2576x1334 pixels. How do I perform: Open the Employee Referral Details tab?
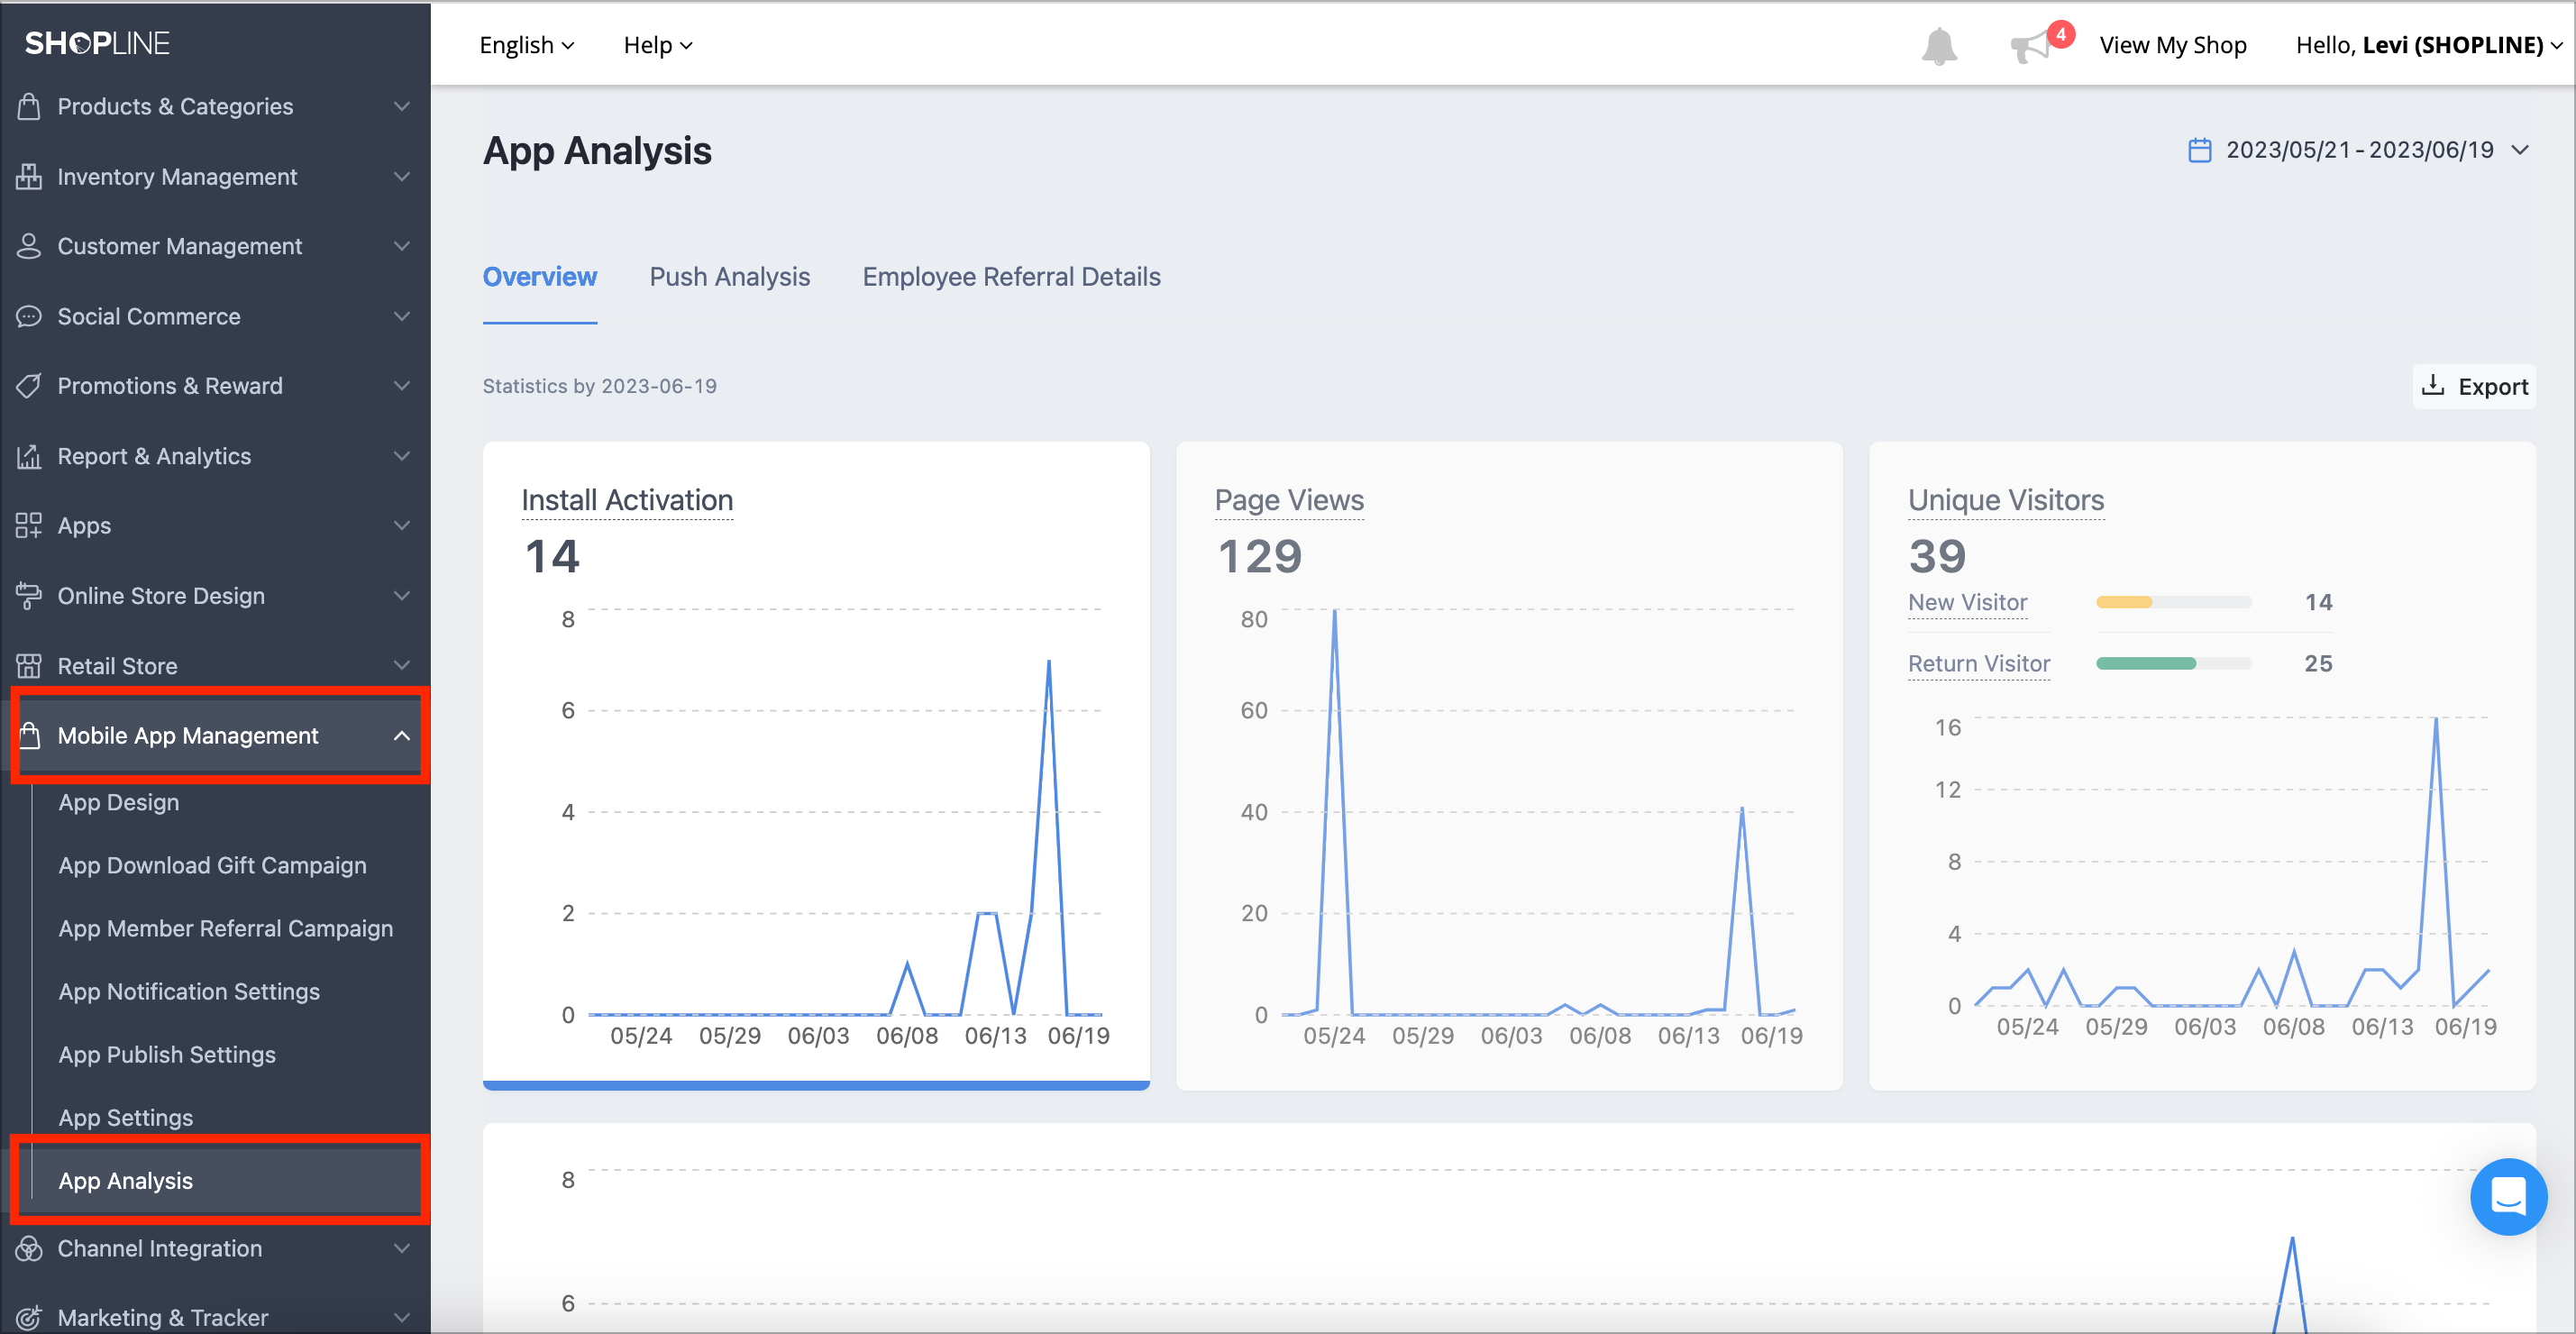[1011, 277]
